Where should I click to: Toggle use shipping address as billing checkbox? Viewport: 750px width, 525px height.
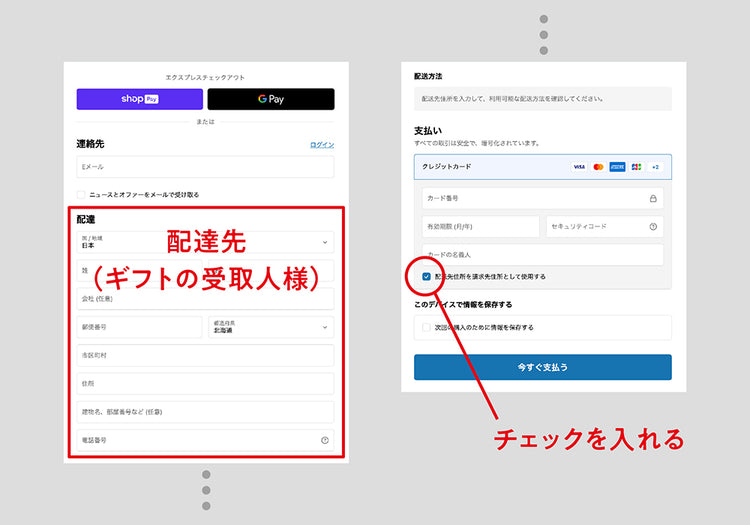pos(427,276)
